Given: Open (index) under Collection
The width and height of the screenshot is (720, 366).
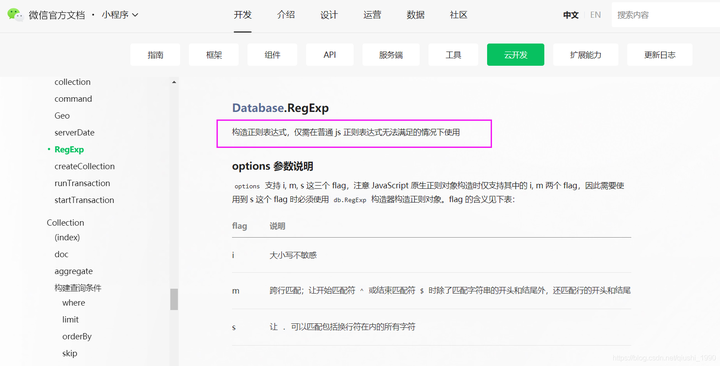Looking at the screenshot, I should click(67, 237).
